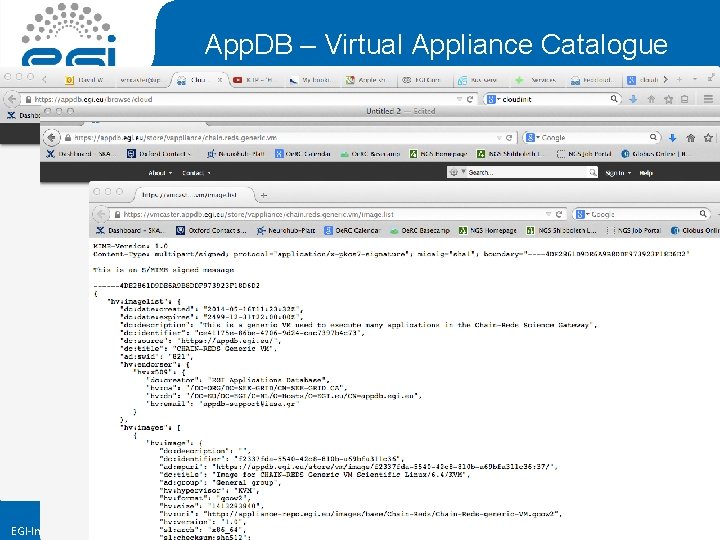Open URL history dropdown in the chain.reds.generic.vm address bar

pyautogui.click(x=499, y=138)
